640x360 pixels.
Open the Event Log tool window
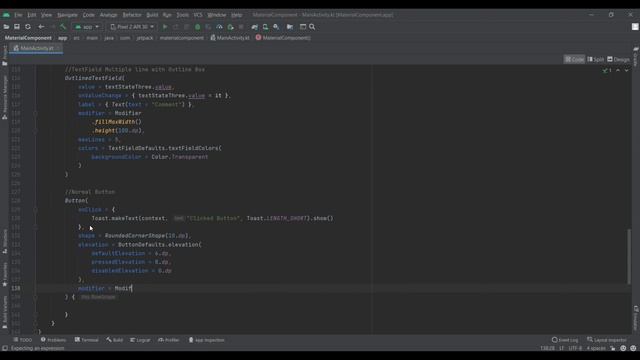[565, 340]
